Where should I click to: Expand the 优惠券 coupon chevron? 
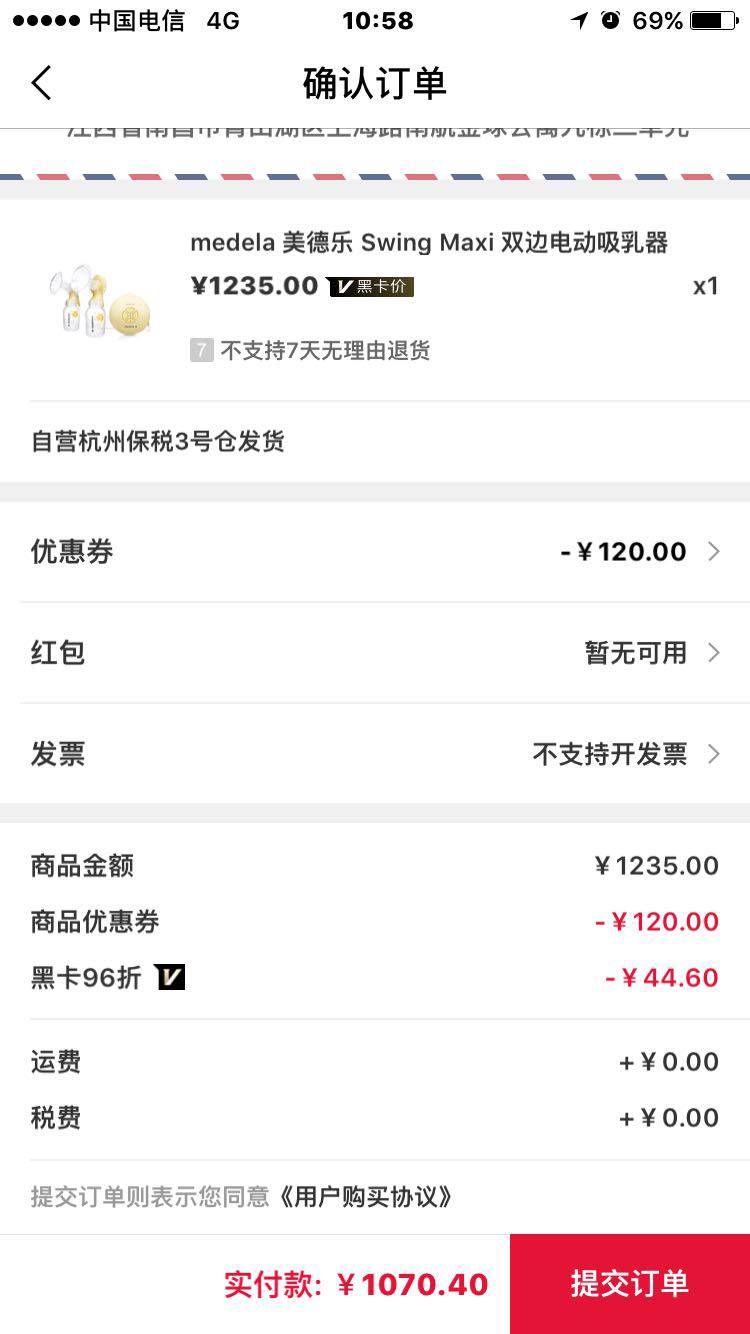(x=714, y=551)
